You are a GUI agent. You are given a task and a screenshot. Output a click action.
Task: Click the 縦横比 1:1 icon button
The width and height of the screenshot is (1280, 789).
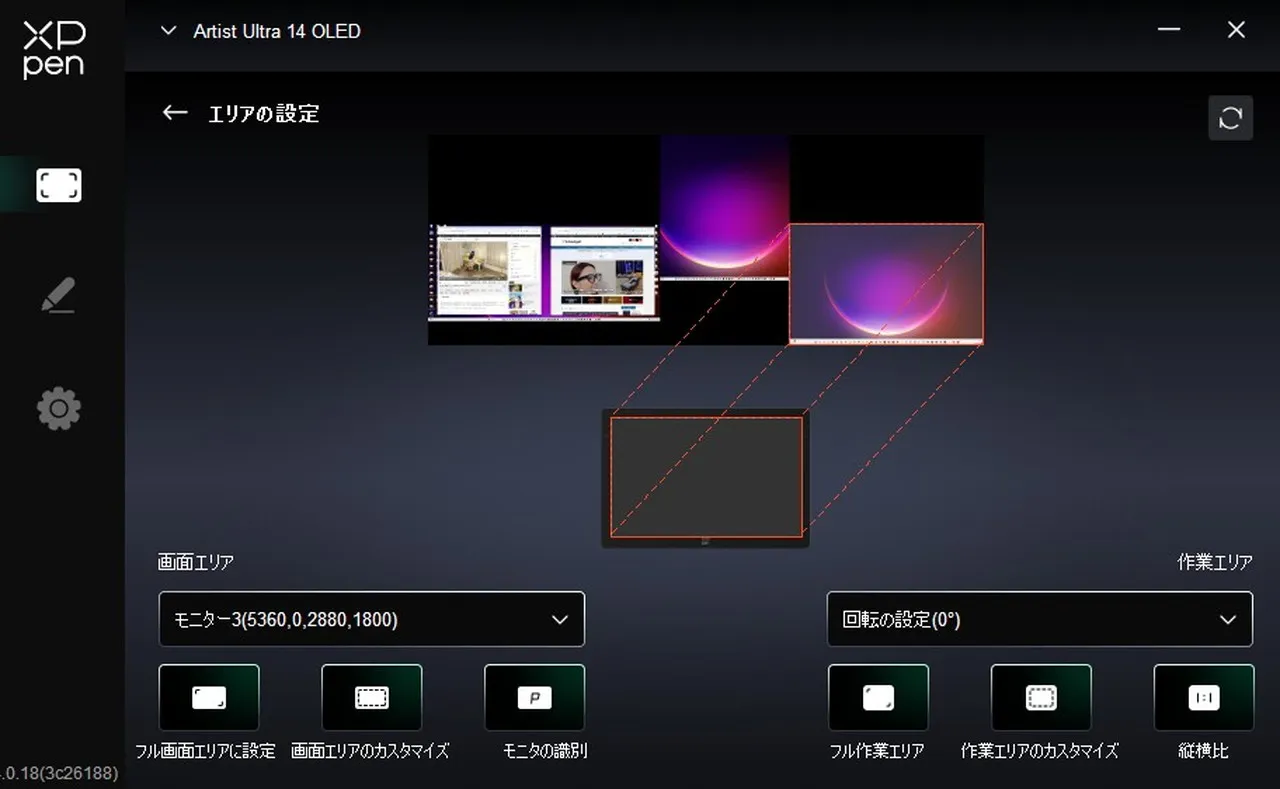coord(1204,698)
